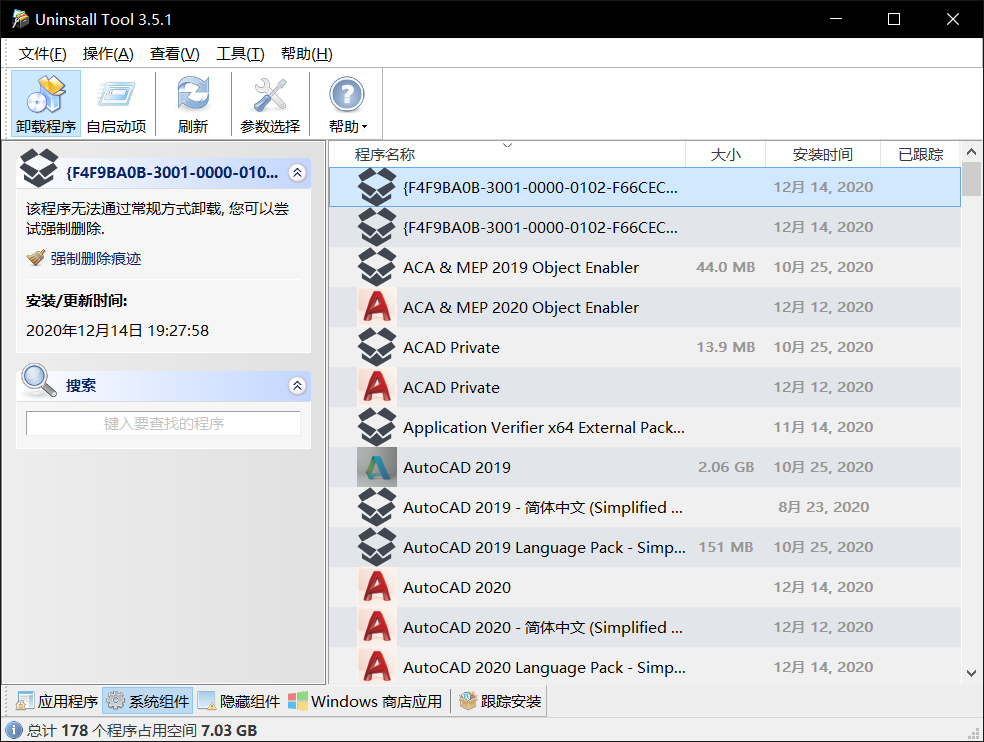Click date 11月 14, 2020
This screenshot has width=984, height=742.
pyautogui.click(x=823, y=427)
